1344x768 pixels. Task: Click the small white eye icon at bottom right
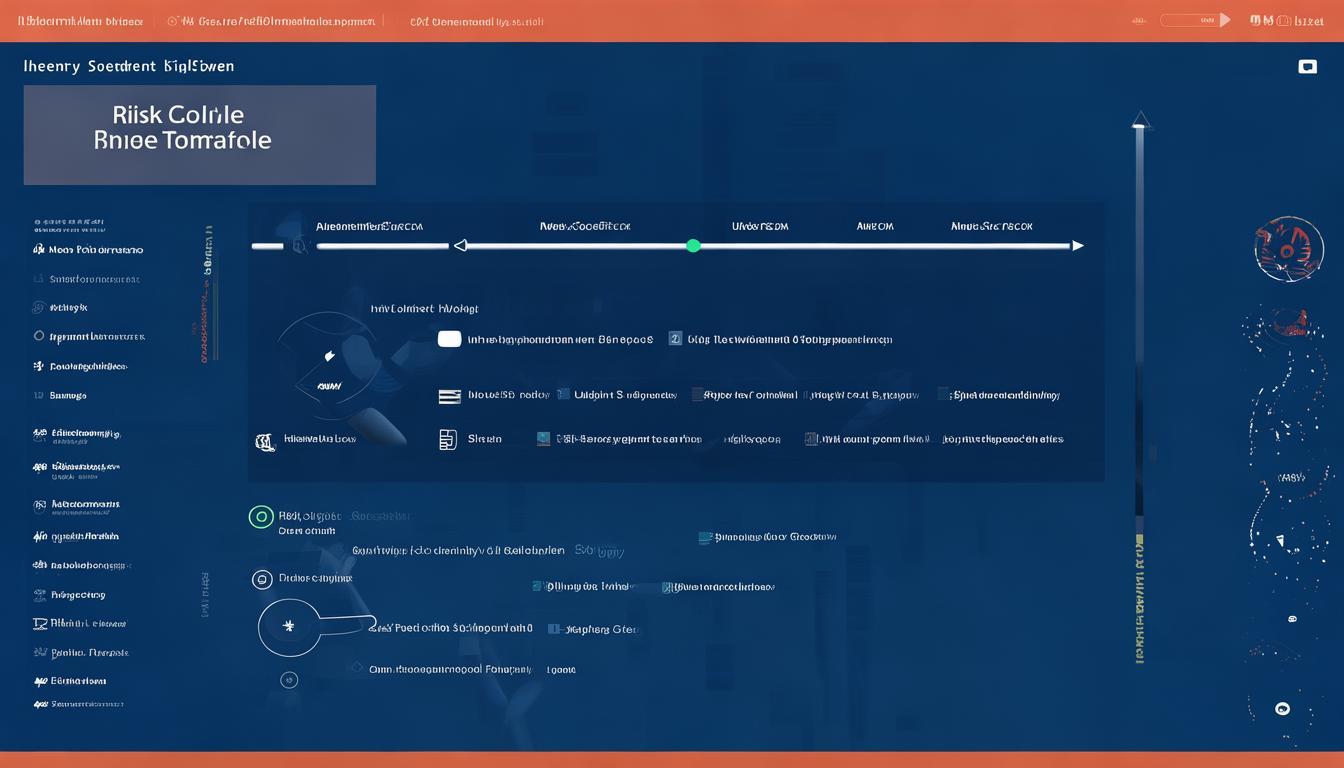pyautogui.click(x=1282, y=709)
